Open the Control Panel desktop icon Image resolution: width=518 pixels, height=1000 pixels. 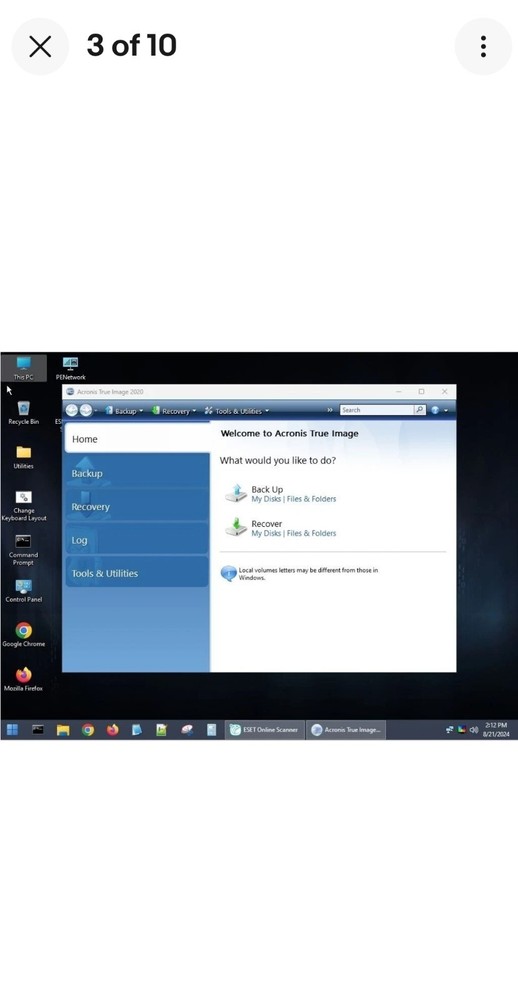coord(24,591)
